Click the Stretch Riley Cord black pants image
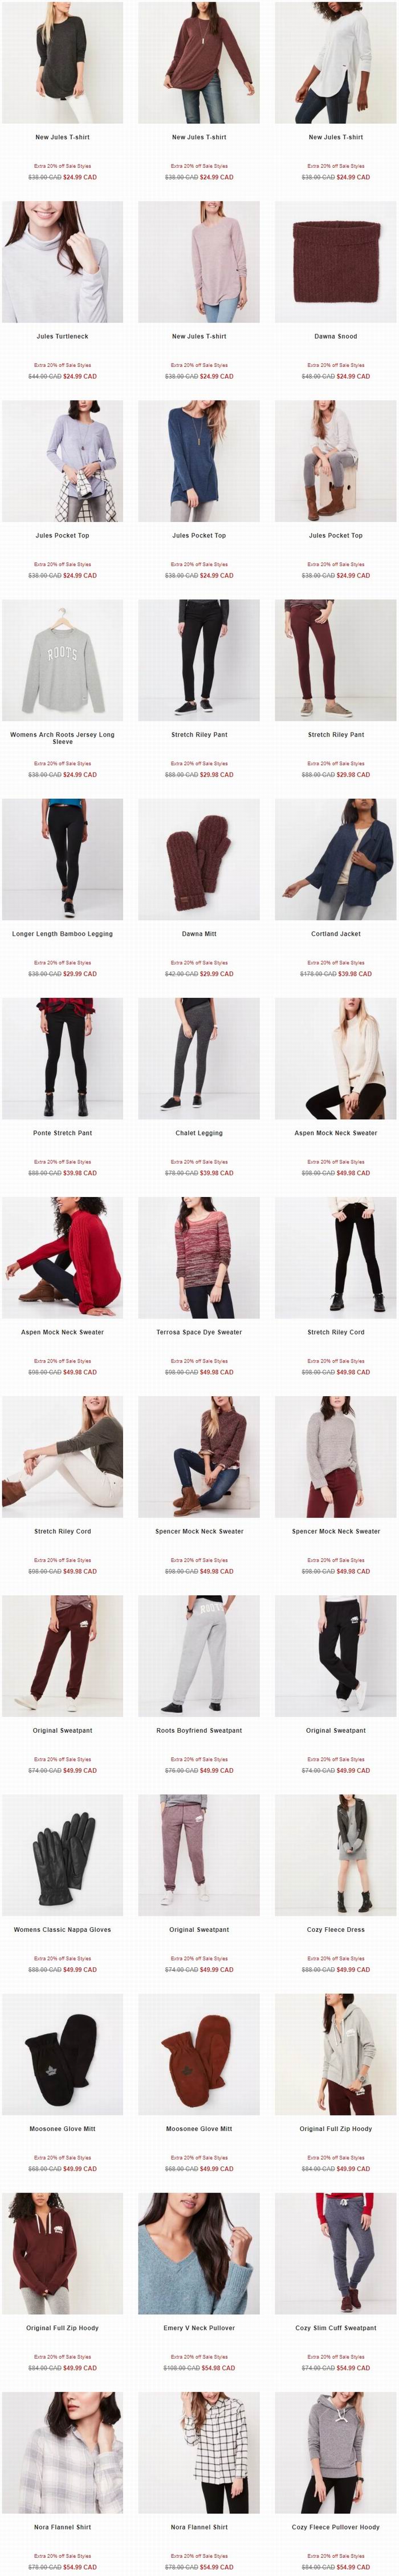399x2576 pixels. click(x=336, y=1256)
